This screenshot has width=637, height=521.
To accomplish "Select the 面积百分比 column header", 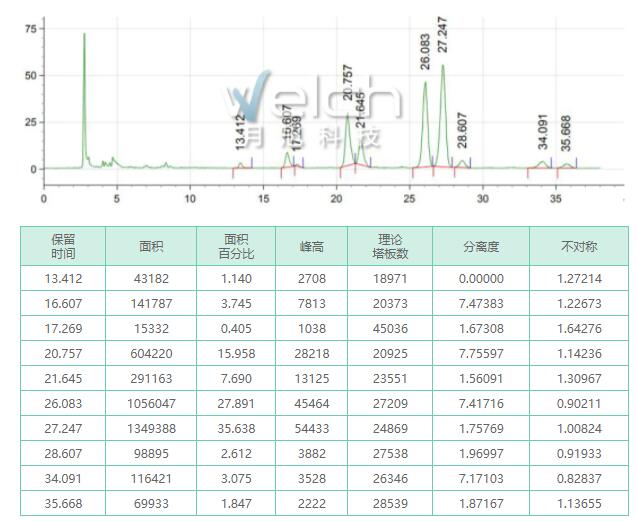I will point(236,246).
